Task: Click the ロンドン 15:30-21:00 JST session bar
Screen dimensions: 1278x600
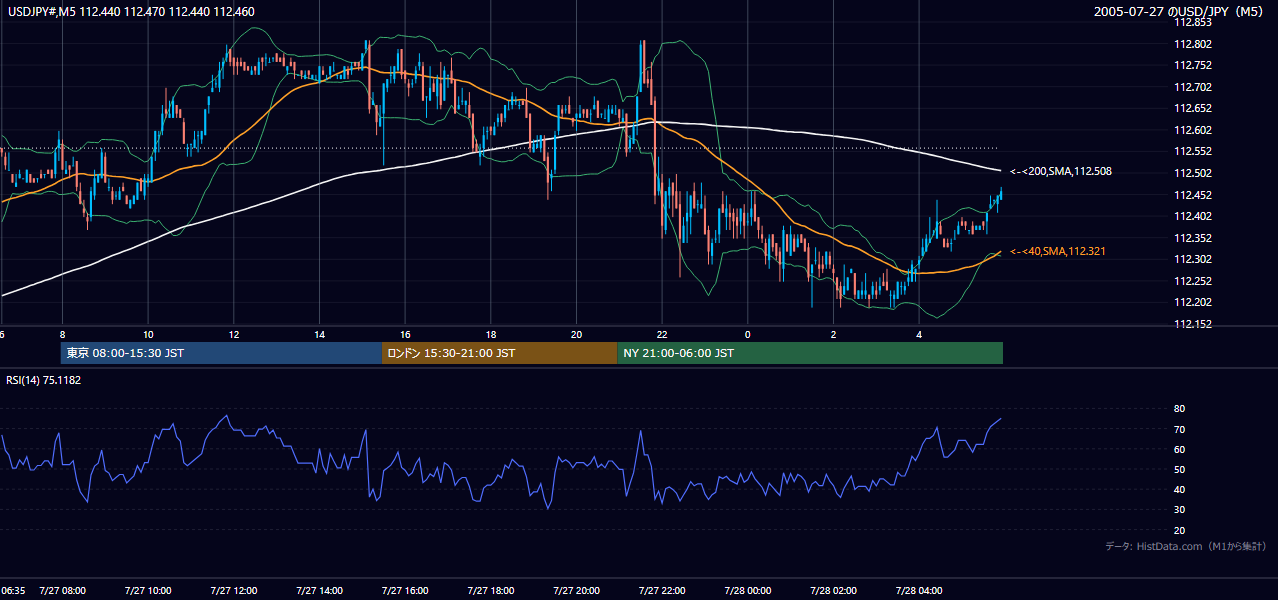Action: 500,353
